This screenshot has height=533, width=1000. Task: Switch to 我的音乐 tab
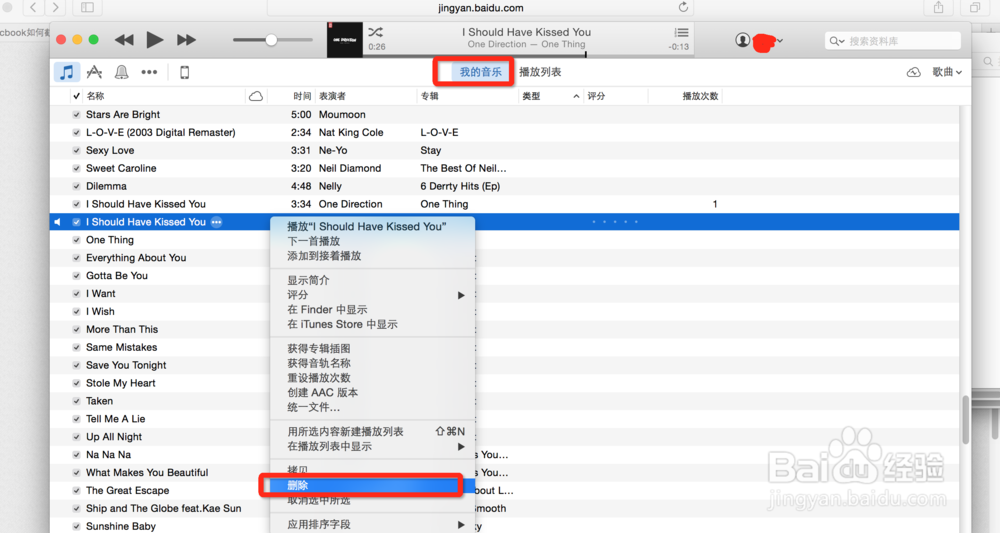pyautogui.click(x=480, y=72)
